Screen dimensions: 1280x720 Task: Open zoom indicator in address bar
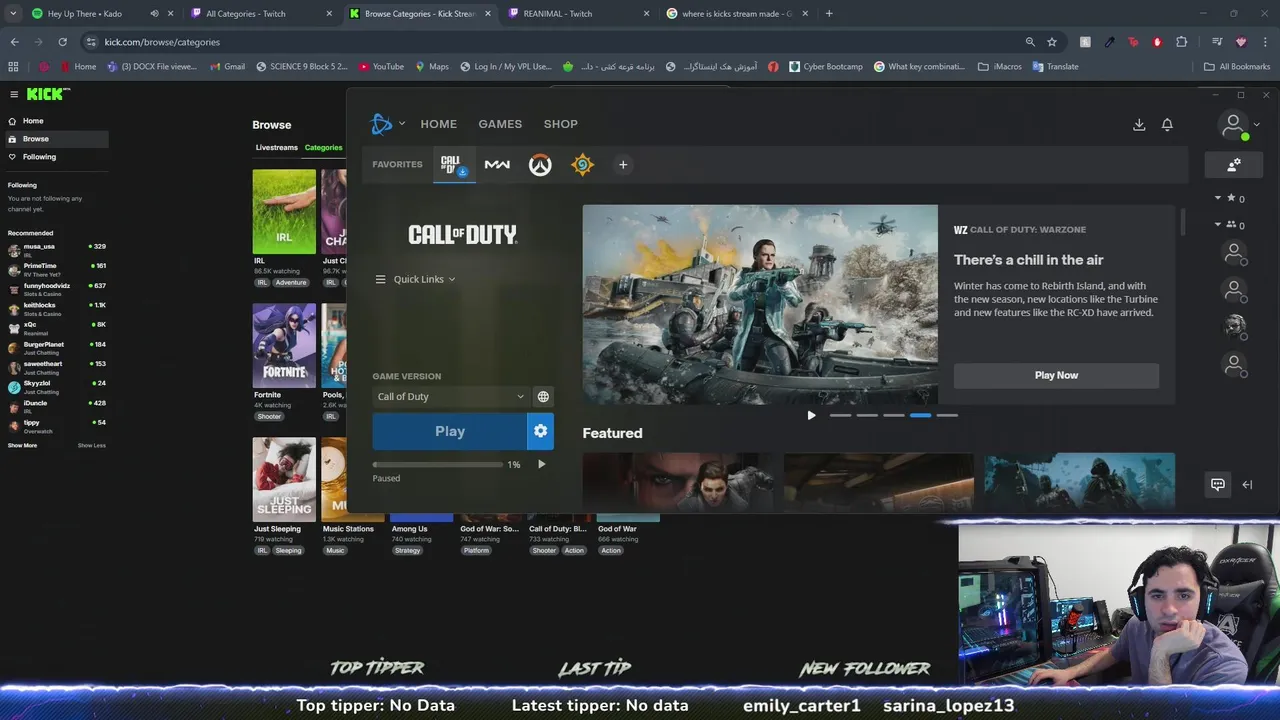[1030, 42]
